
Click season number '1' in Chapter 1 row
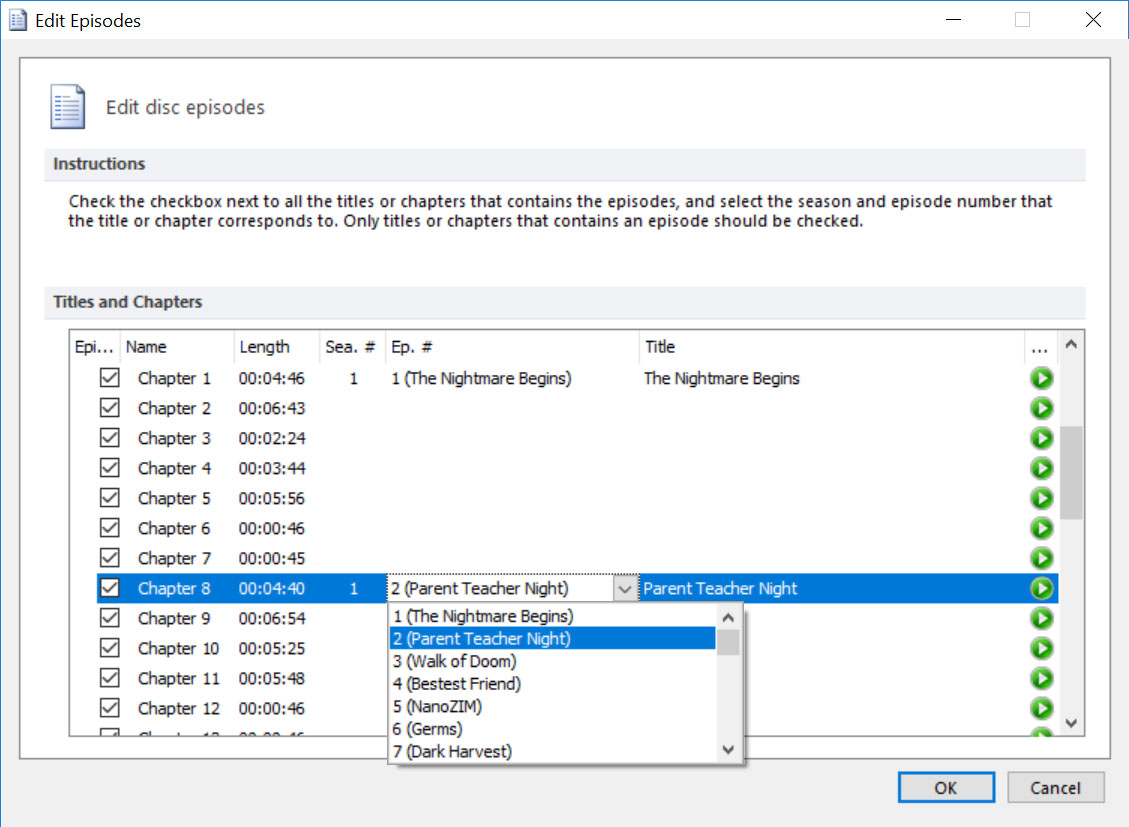coord(354,378)
